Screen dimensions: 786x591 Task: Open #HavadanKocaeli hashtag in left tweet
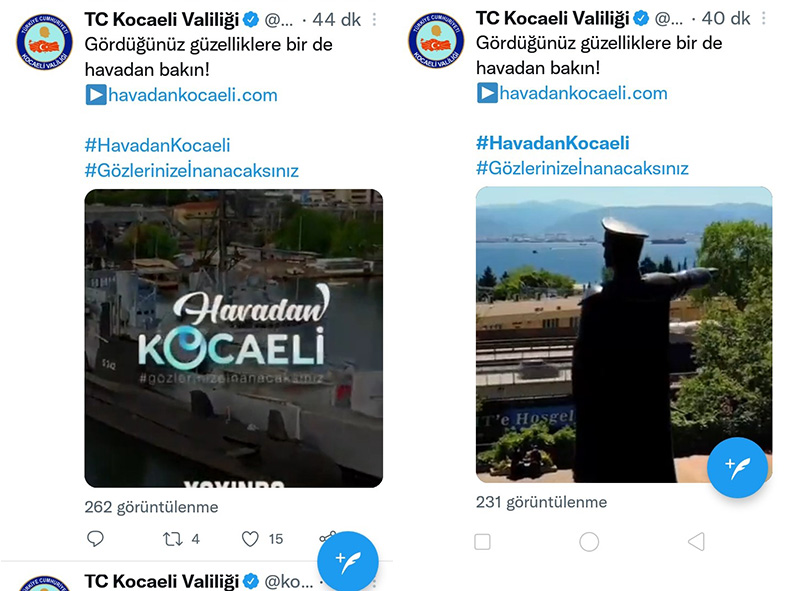[x=157, y=145]
